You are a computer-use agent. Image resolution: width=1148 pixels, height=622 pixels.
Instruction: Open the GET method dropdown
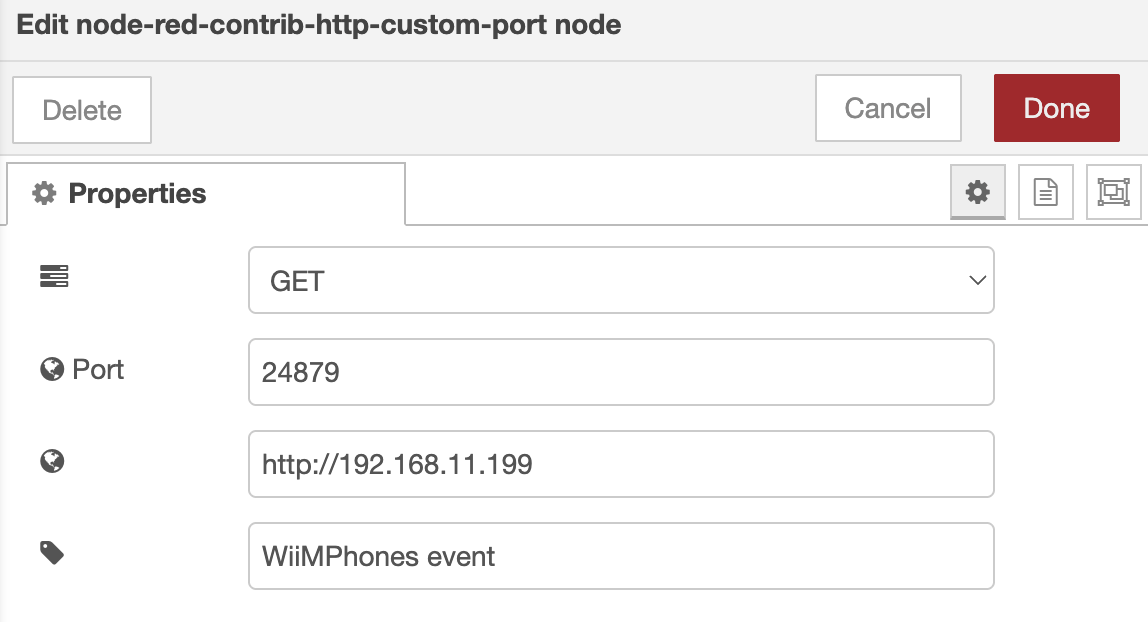click(620, 280)
